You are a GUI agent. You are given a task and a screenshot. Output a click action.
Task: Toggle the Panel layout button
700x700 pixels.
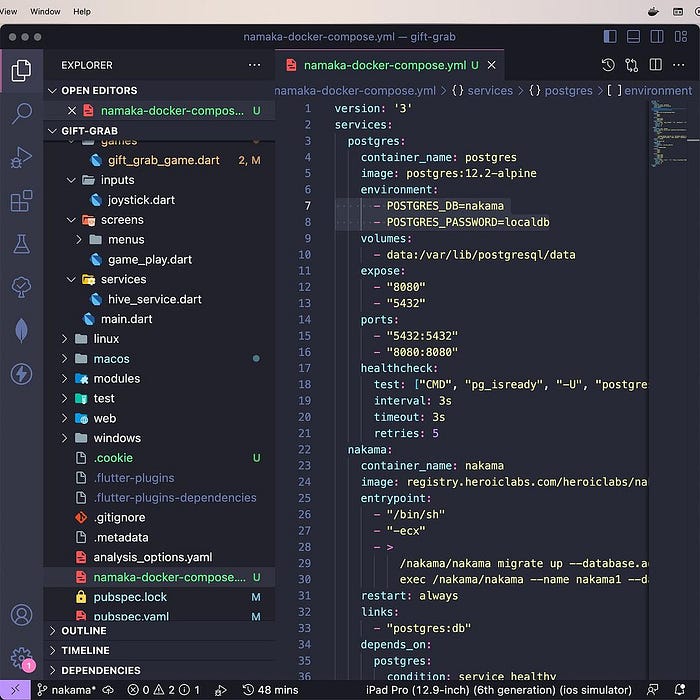click(x=634, y=37)
